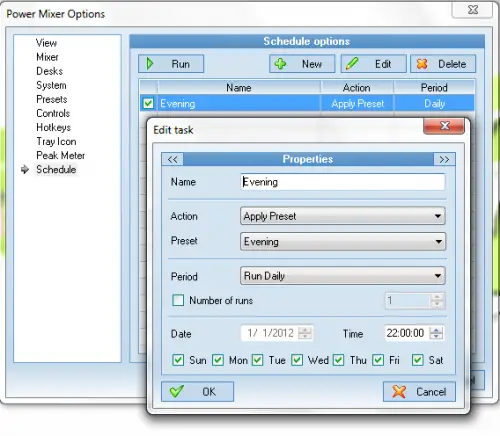500x436 pixels.
Task: Uncheck the Wed day checkbox
Action: [x=297, y=360]
